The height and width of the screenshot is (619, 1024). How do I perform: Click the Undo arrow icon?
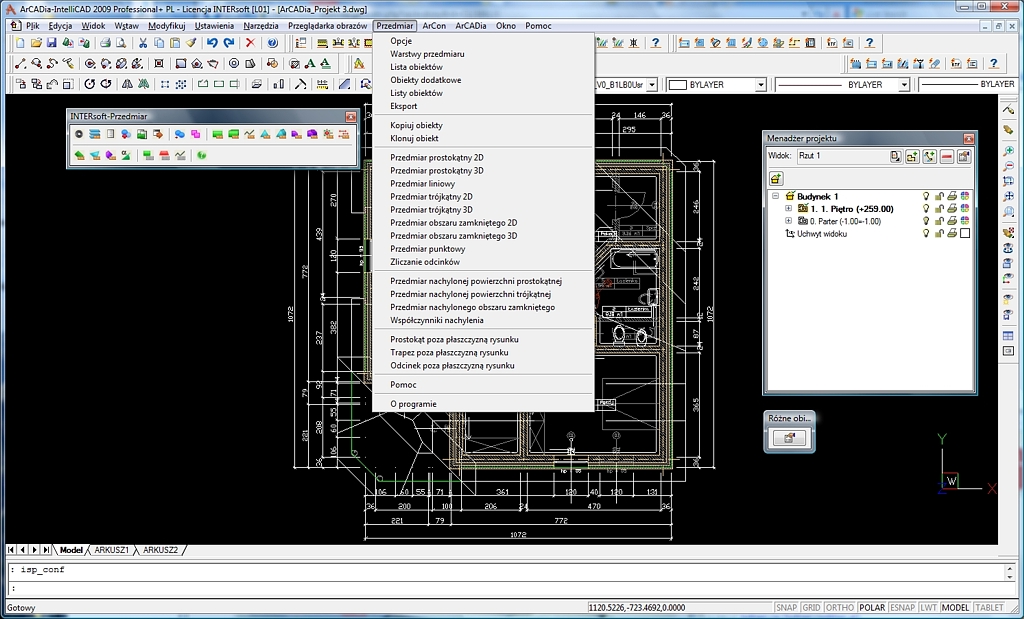click(212, 43)
